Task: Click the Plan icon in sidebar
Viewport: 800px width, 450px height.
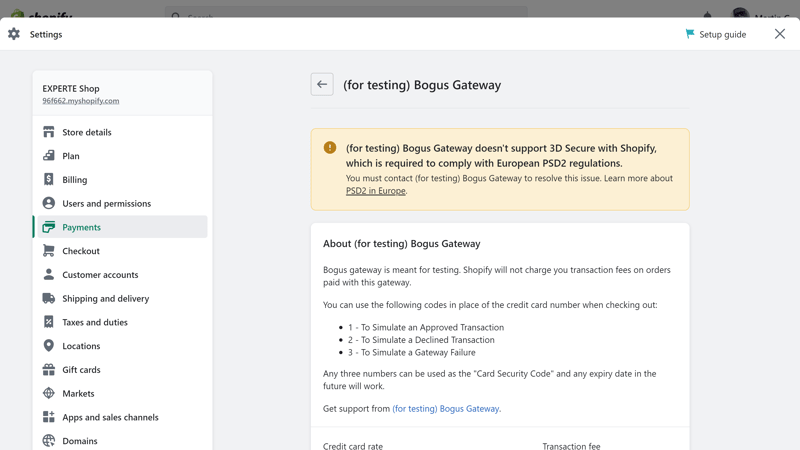Action: pos(48,156)
